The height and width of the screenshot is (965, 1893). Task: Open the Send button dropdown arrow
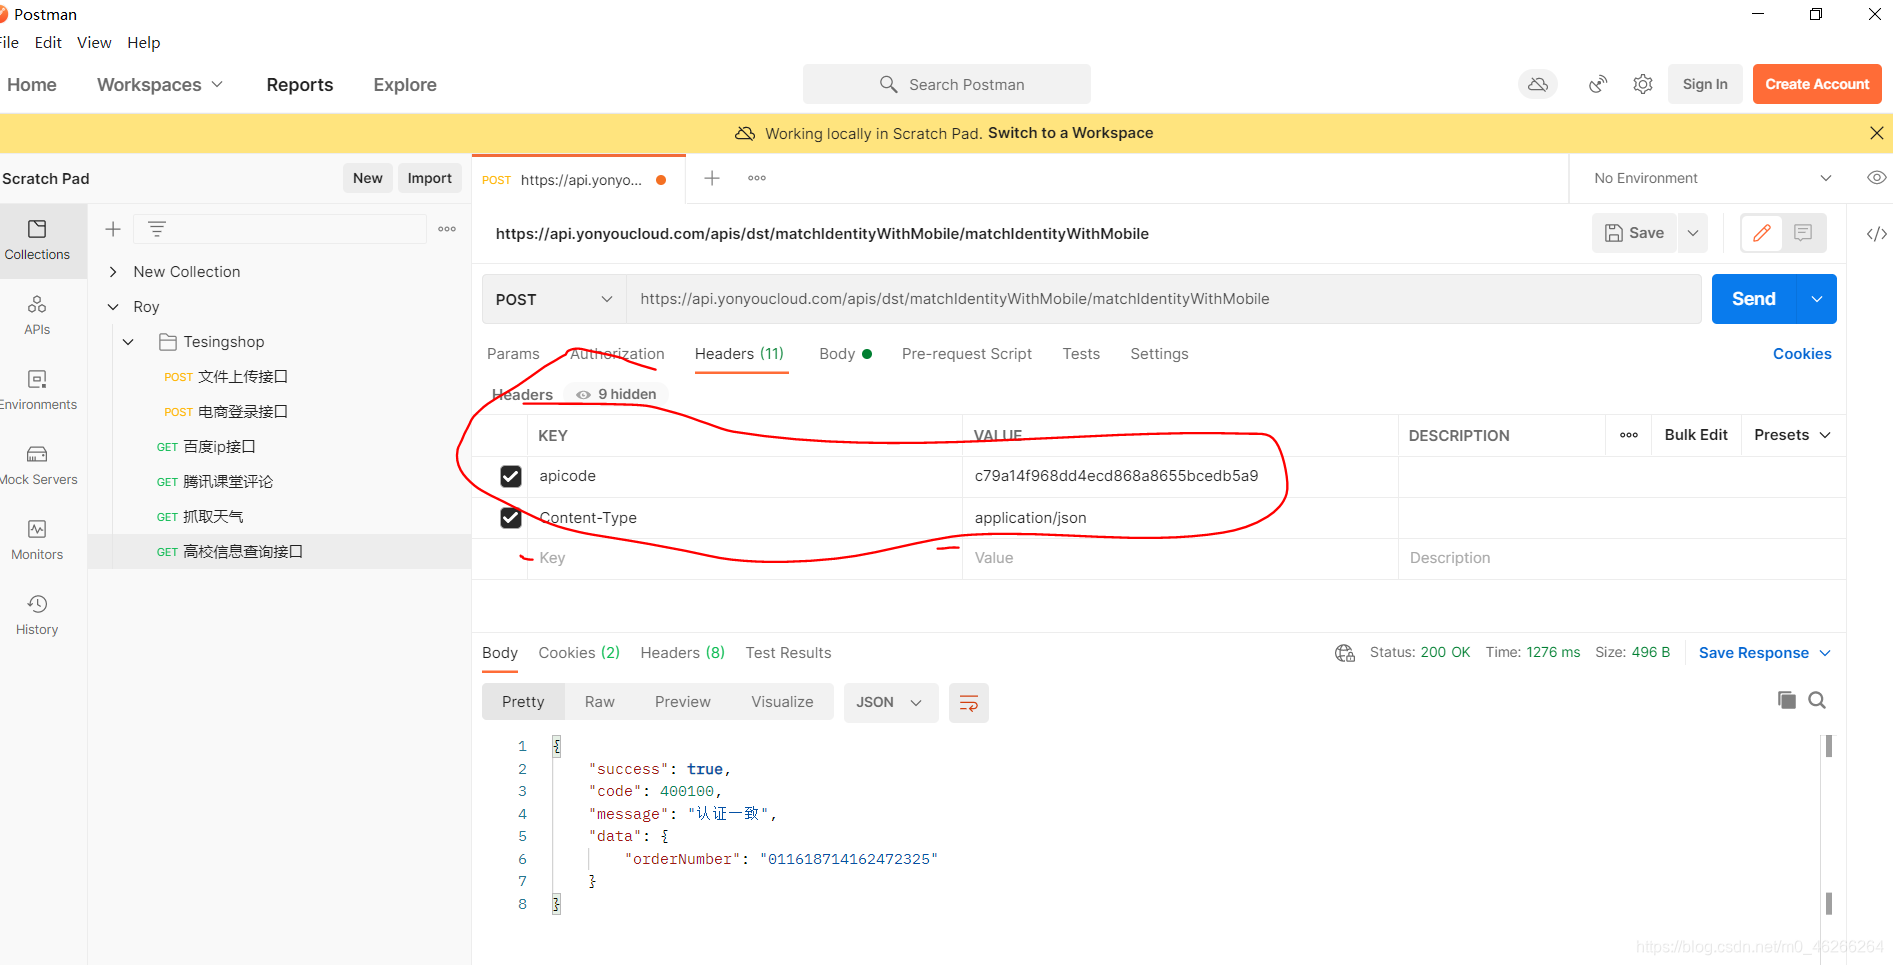pyautogui.click(x=1817, y=299)
